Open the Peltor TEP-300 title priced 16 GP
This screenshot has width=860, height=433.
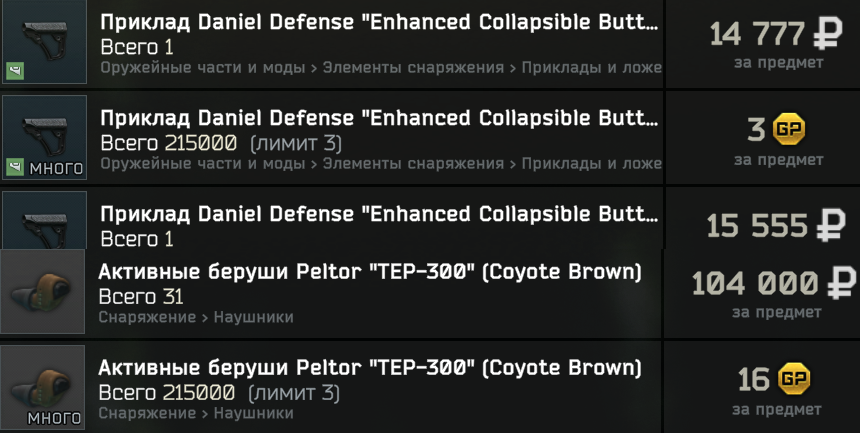[x=369, y=368]
